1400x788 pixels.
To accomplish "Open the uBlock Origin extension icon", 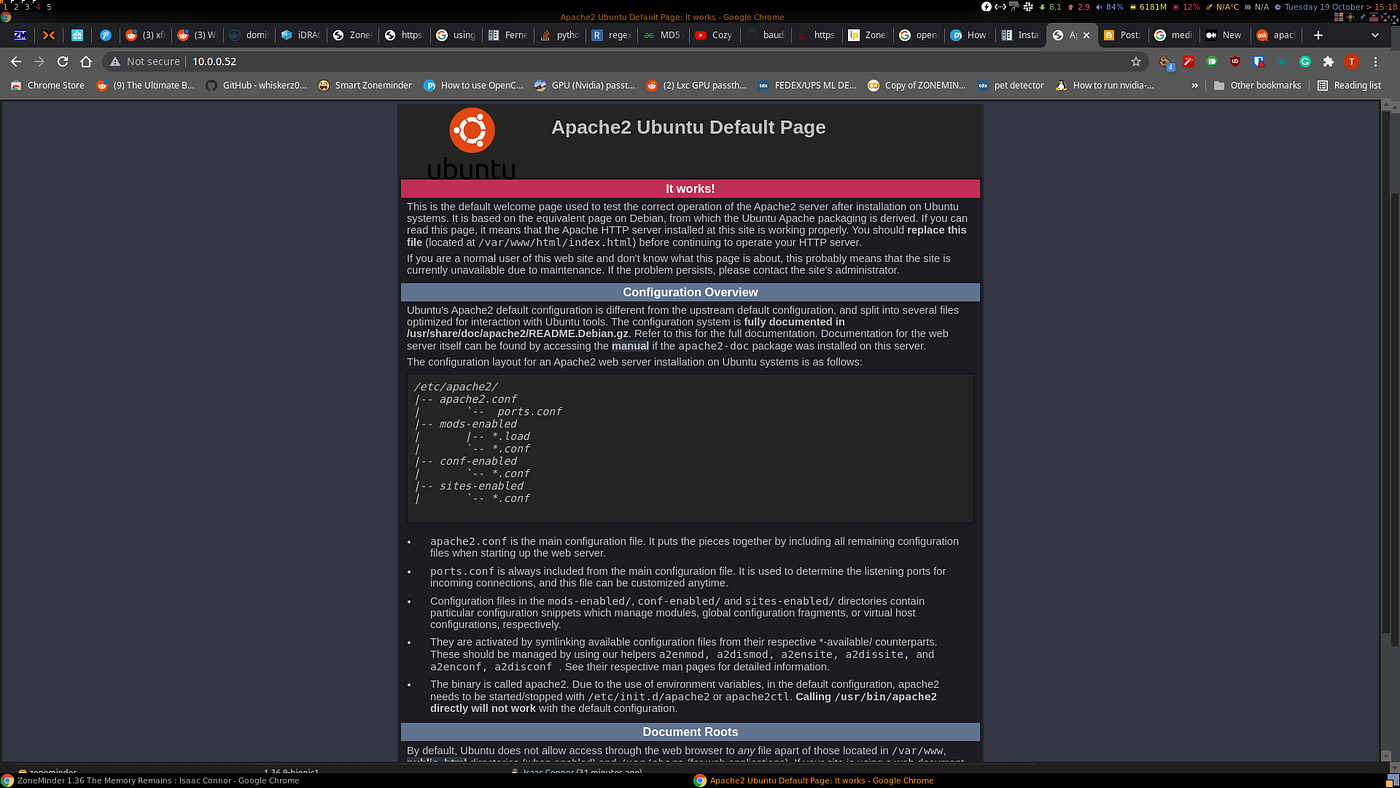I will coord(1236,61).
